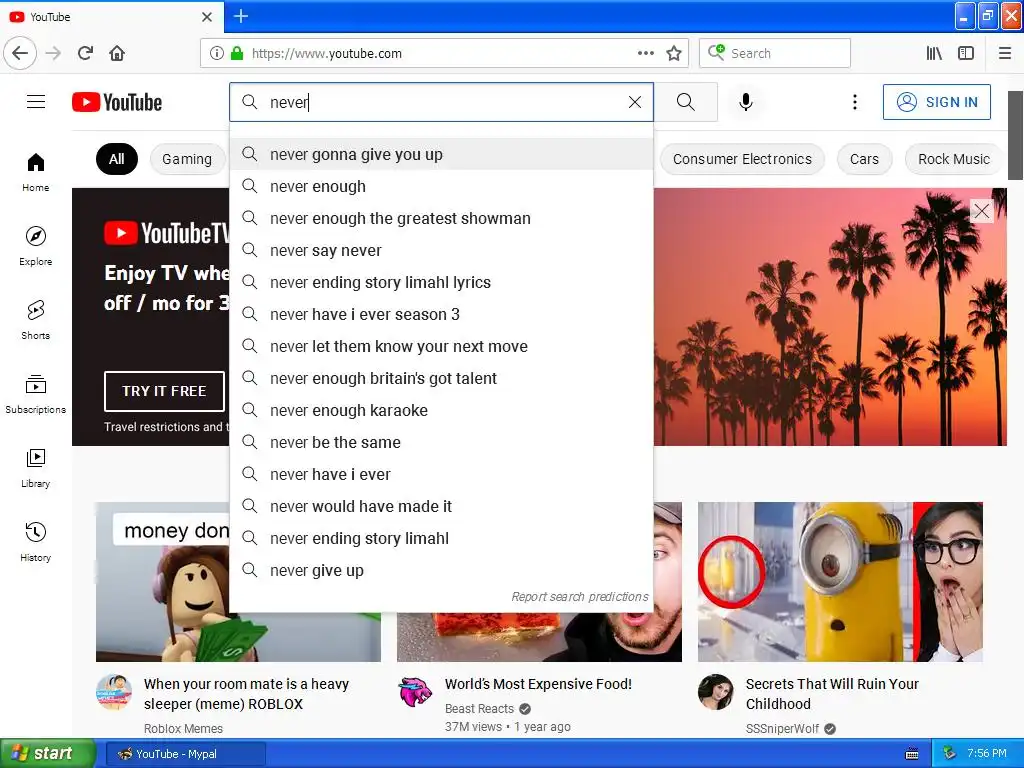The height and width of the screenshot is (768, 1024).
Task: Open the browser home page icon
Action: click(x=117, y=53)
